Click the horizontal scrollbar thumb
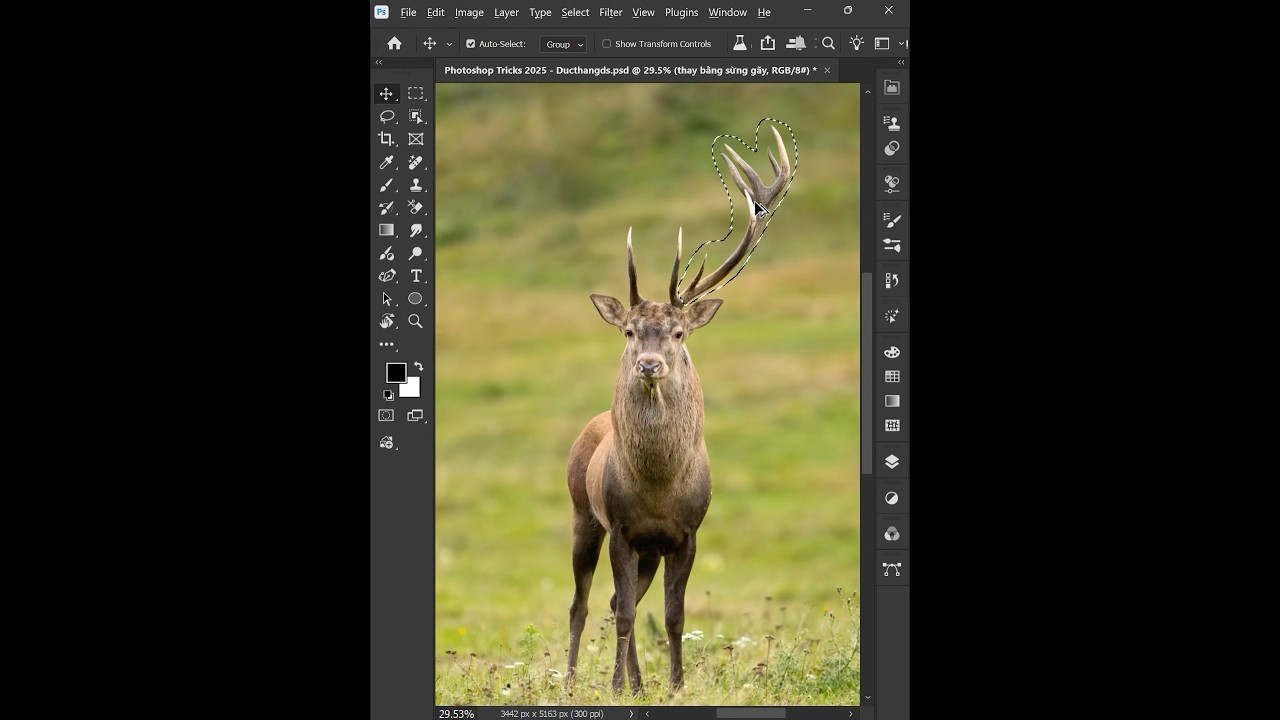 pos(751,714)
